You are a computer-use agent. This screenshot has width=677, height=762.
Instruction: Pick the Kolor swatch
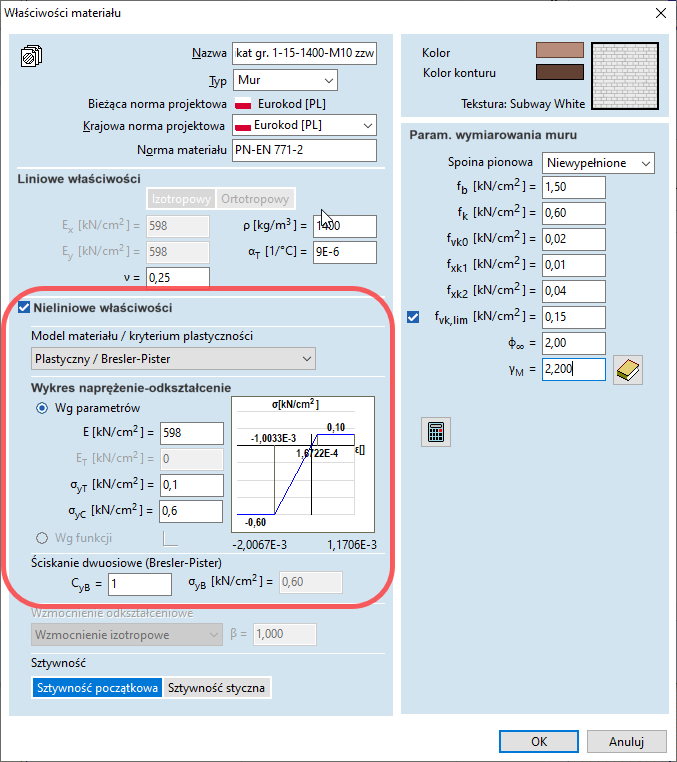(x=559, y=51)
